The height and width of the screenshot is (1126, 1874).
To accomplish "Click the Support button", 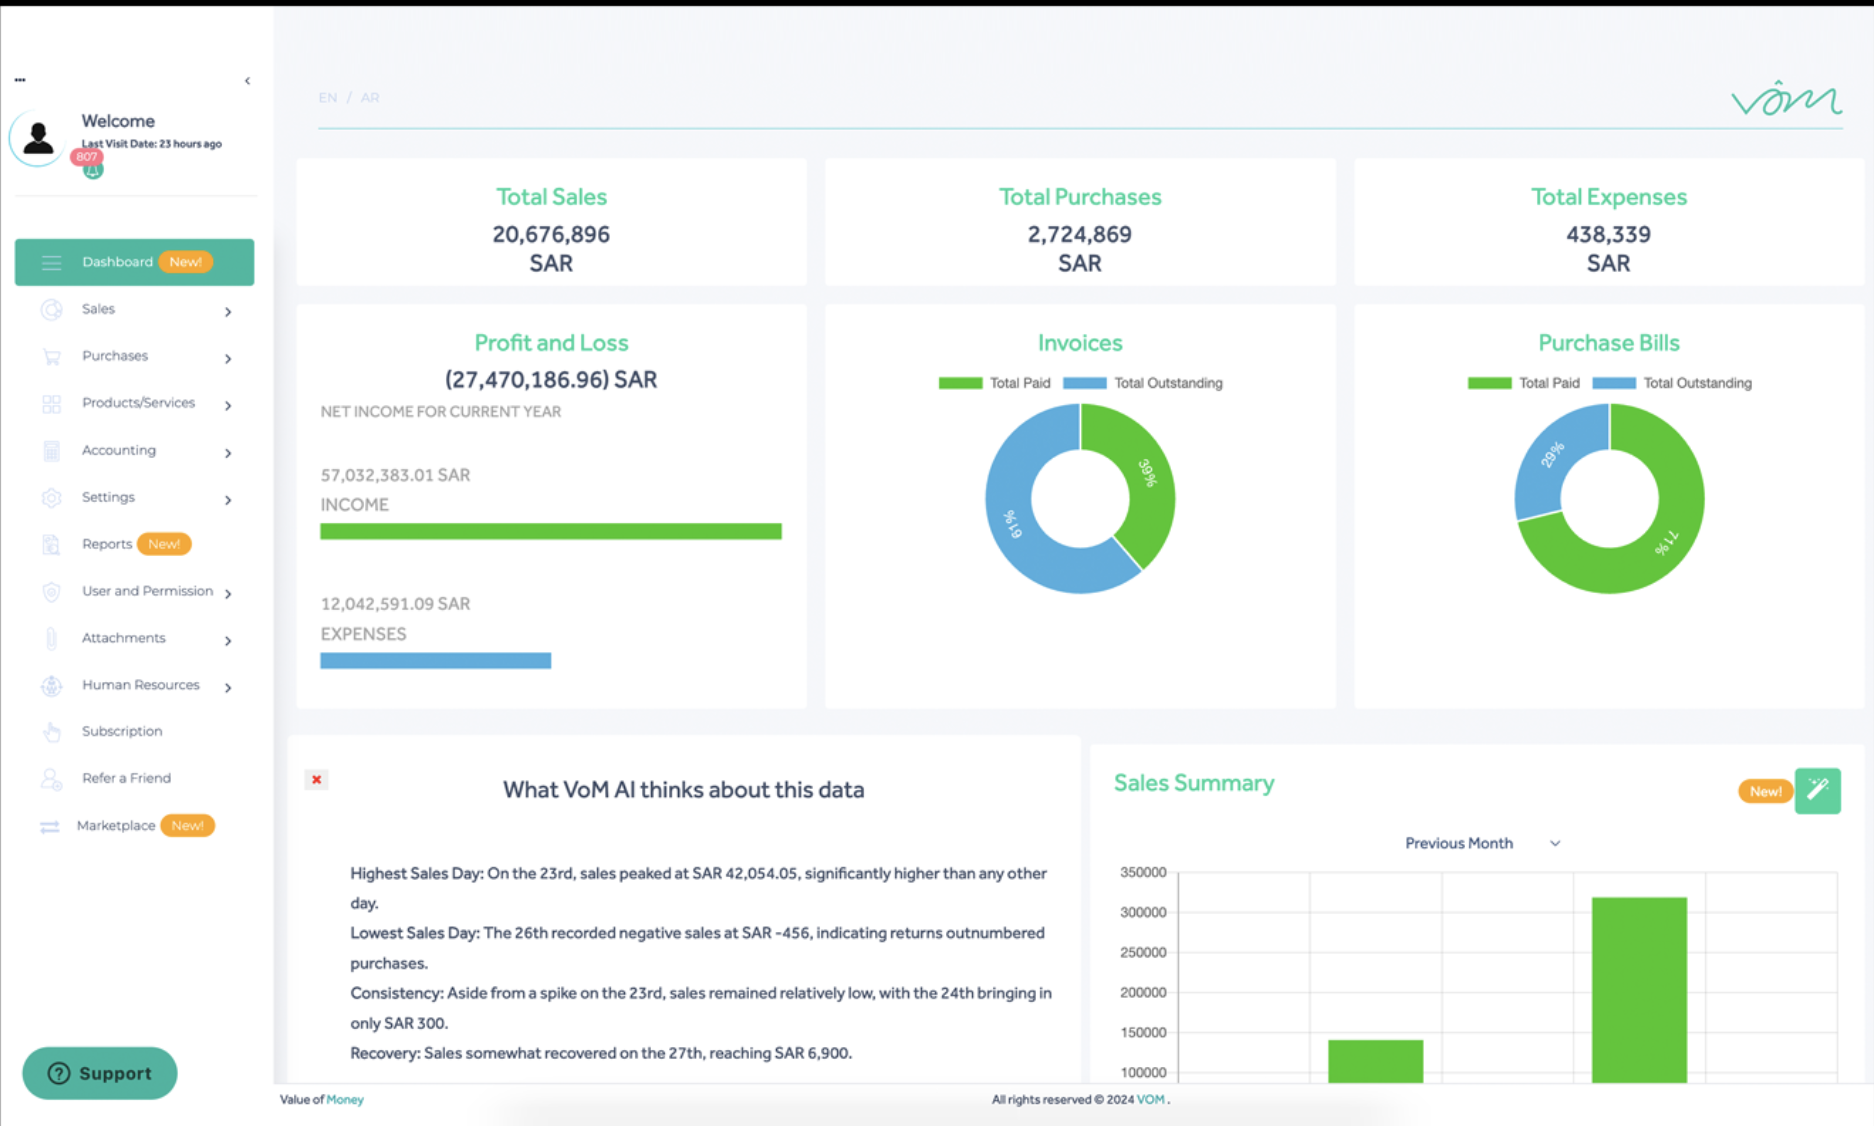I will [100, 1073].
